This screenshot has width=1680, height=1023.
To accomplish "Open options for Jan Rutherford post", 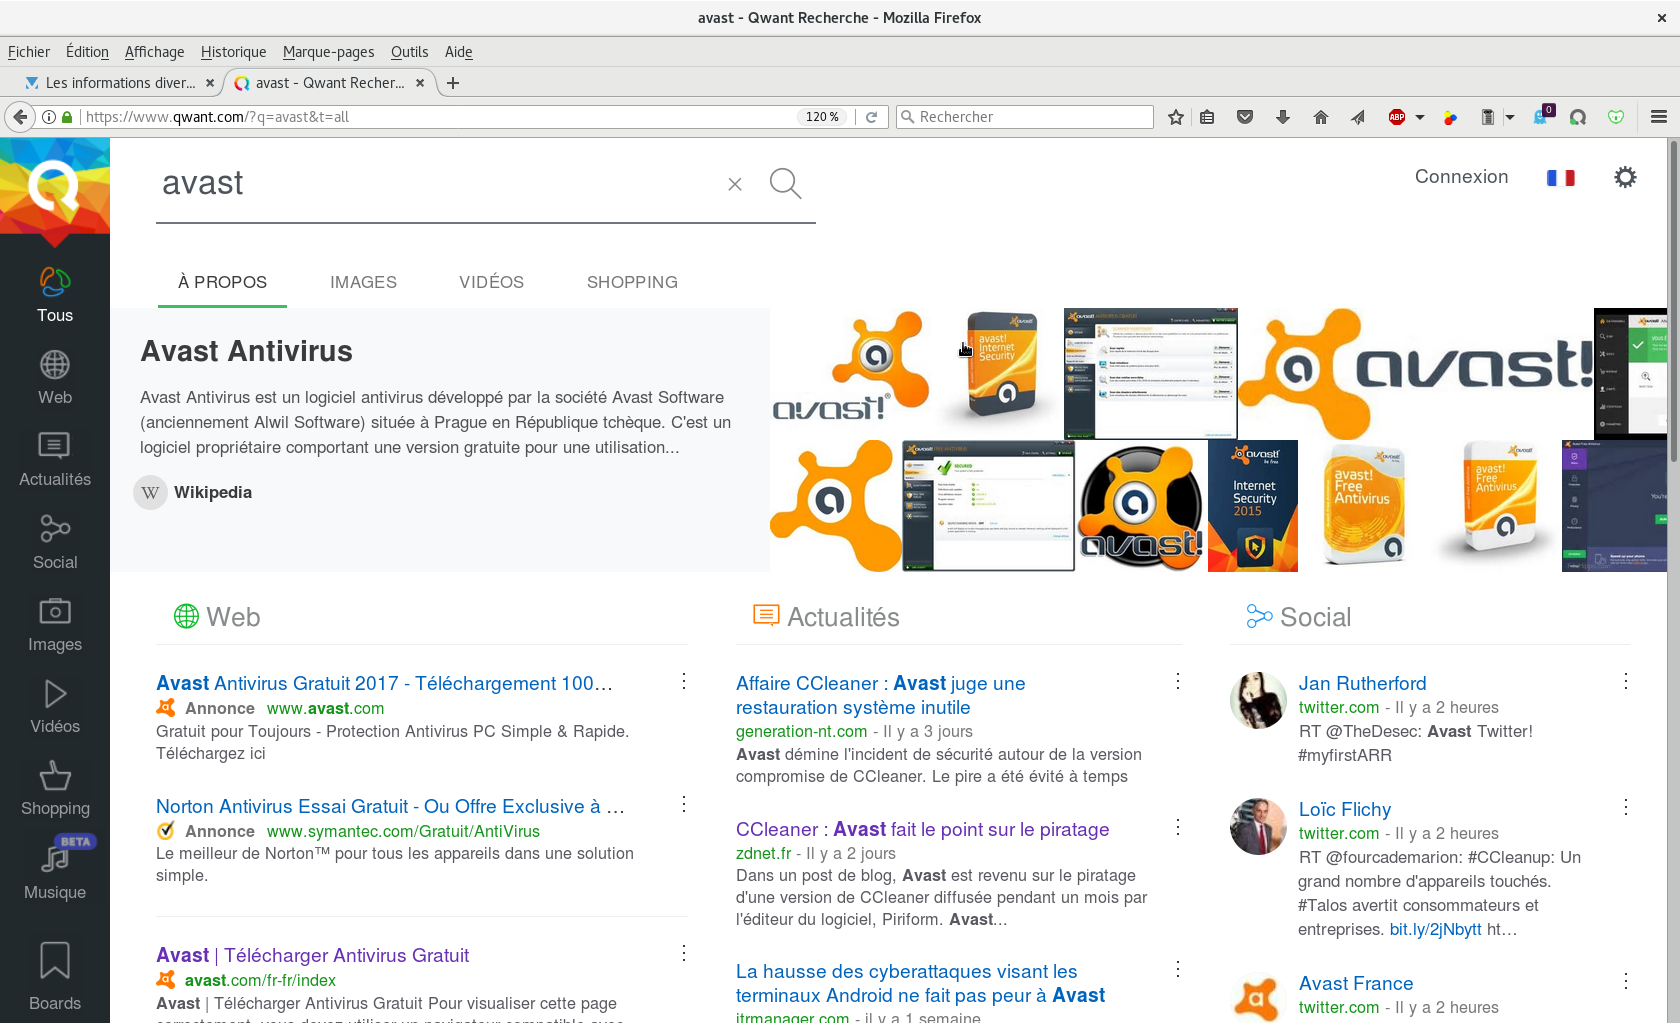I will pyautogui.click(x=1626, y=681).
